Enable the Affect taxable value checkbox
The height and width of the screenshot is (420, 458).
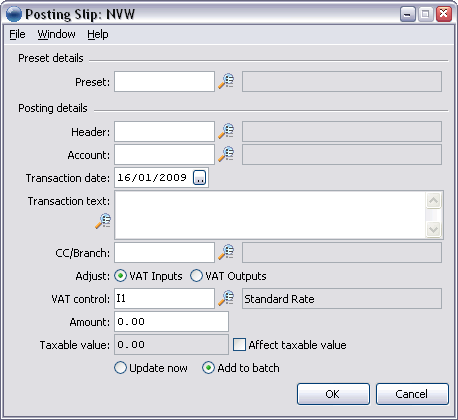[x=239, y=345]
